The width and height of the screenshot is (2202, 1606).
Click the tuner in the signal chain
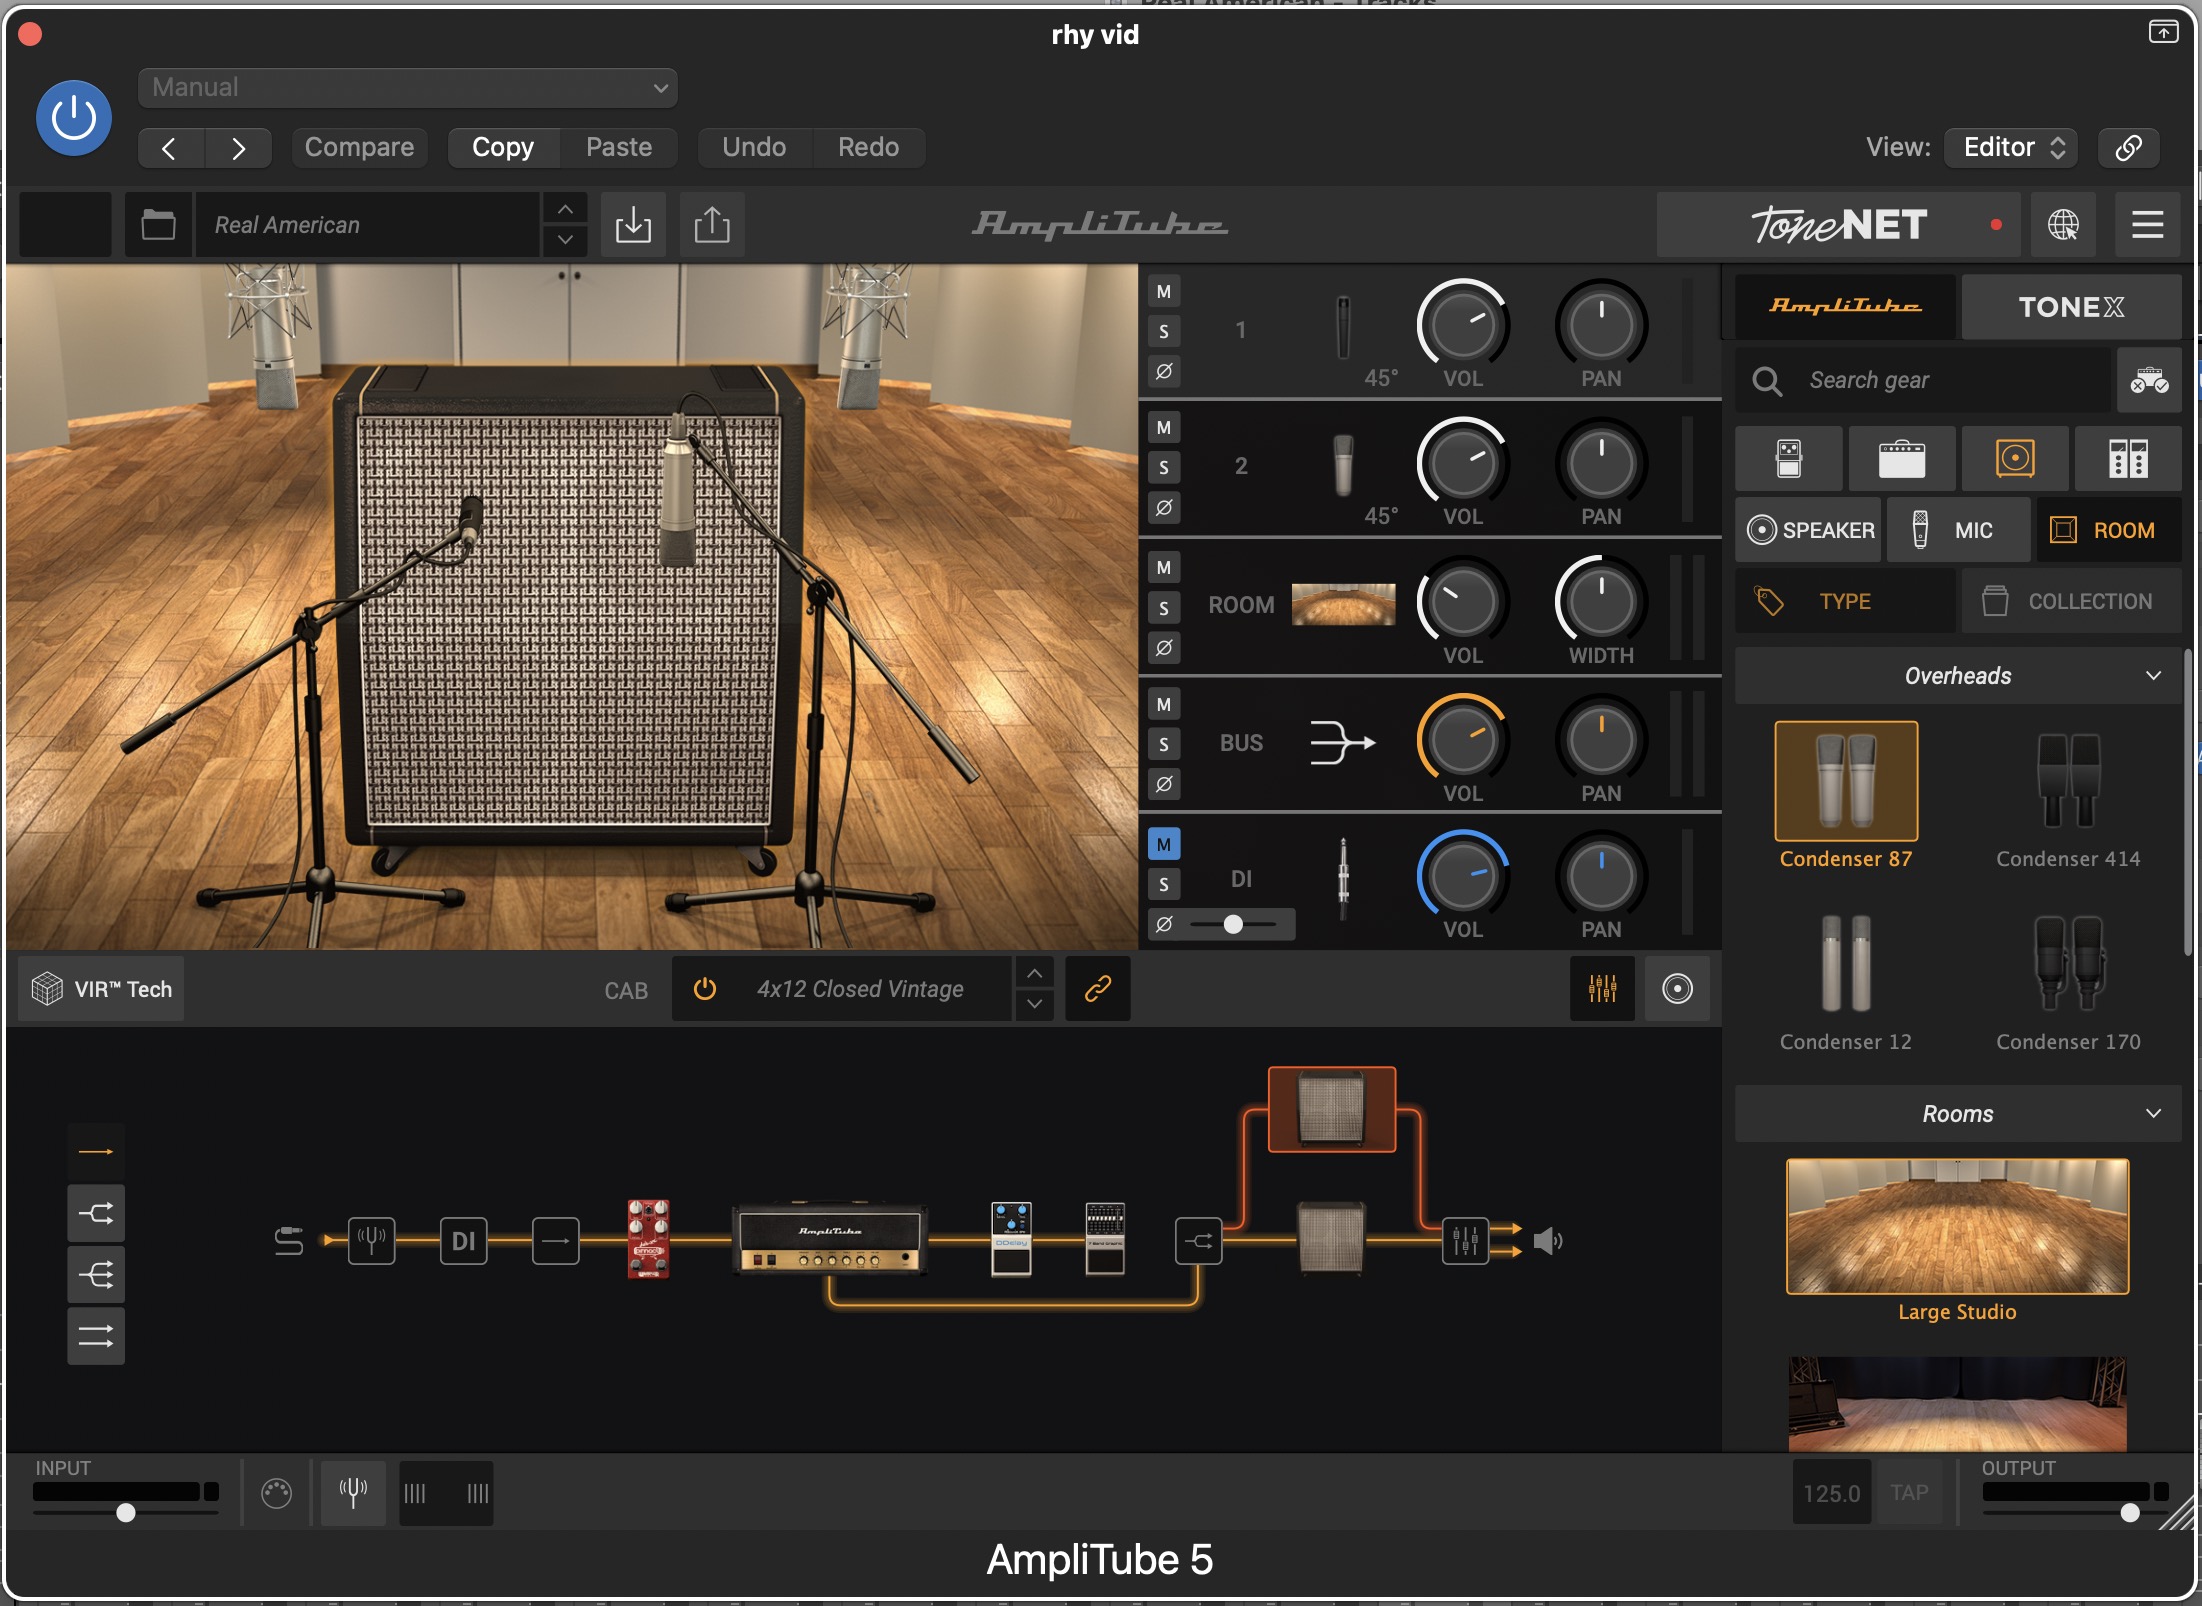(371, 1241)
